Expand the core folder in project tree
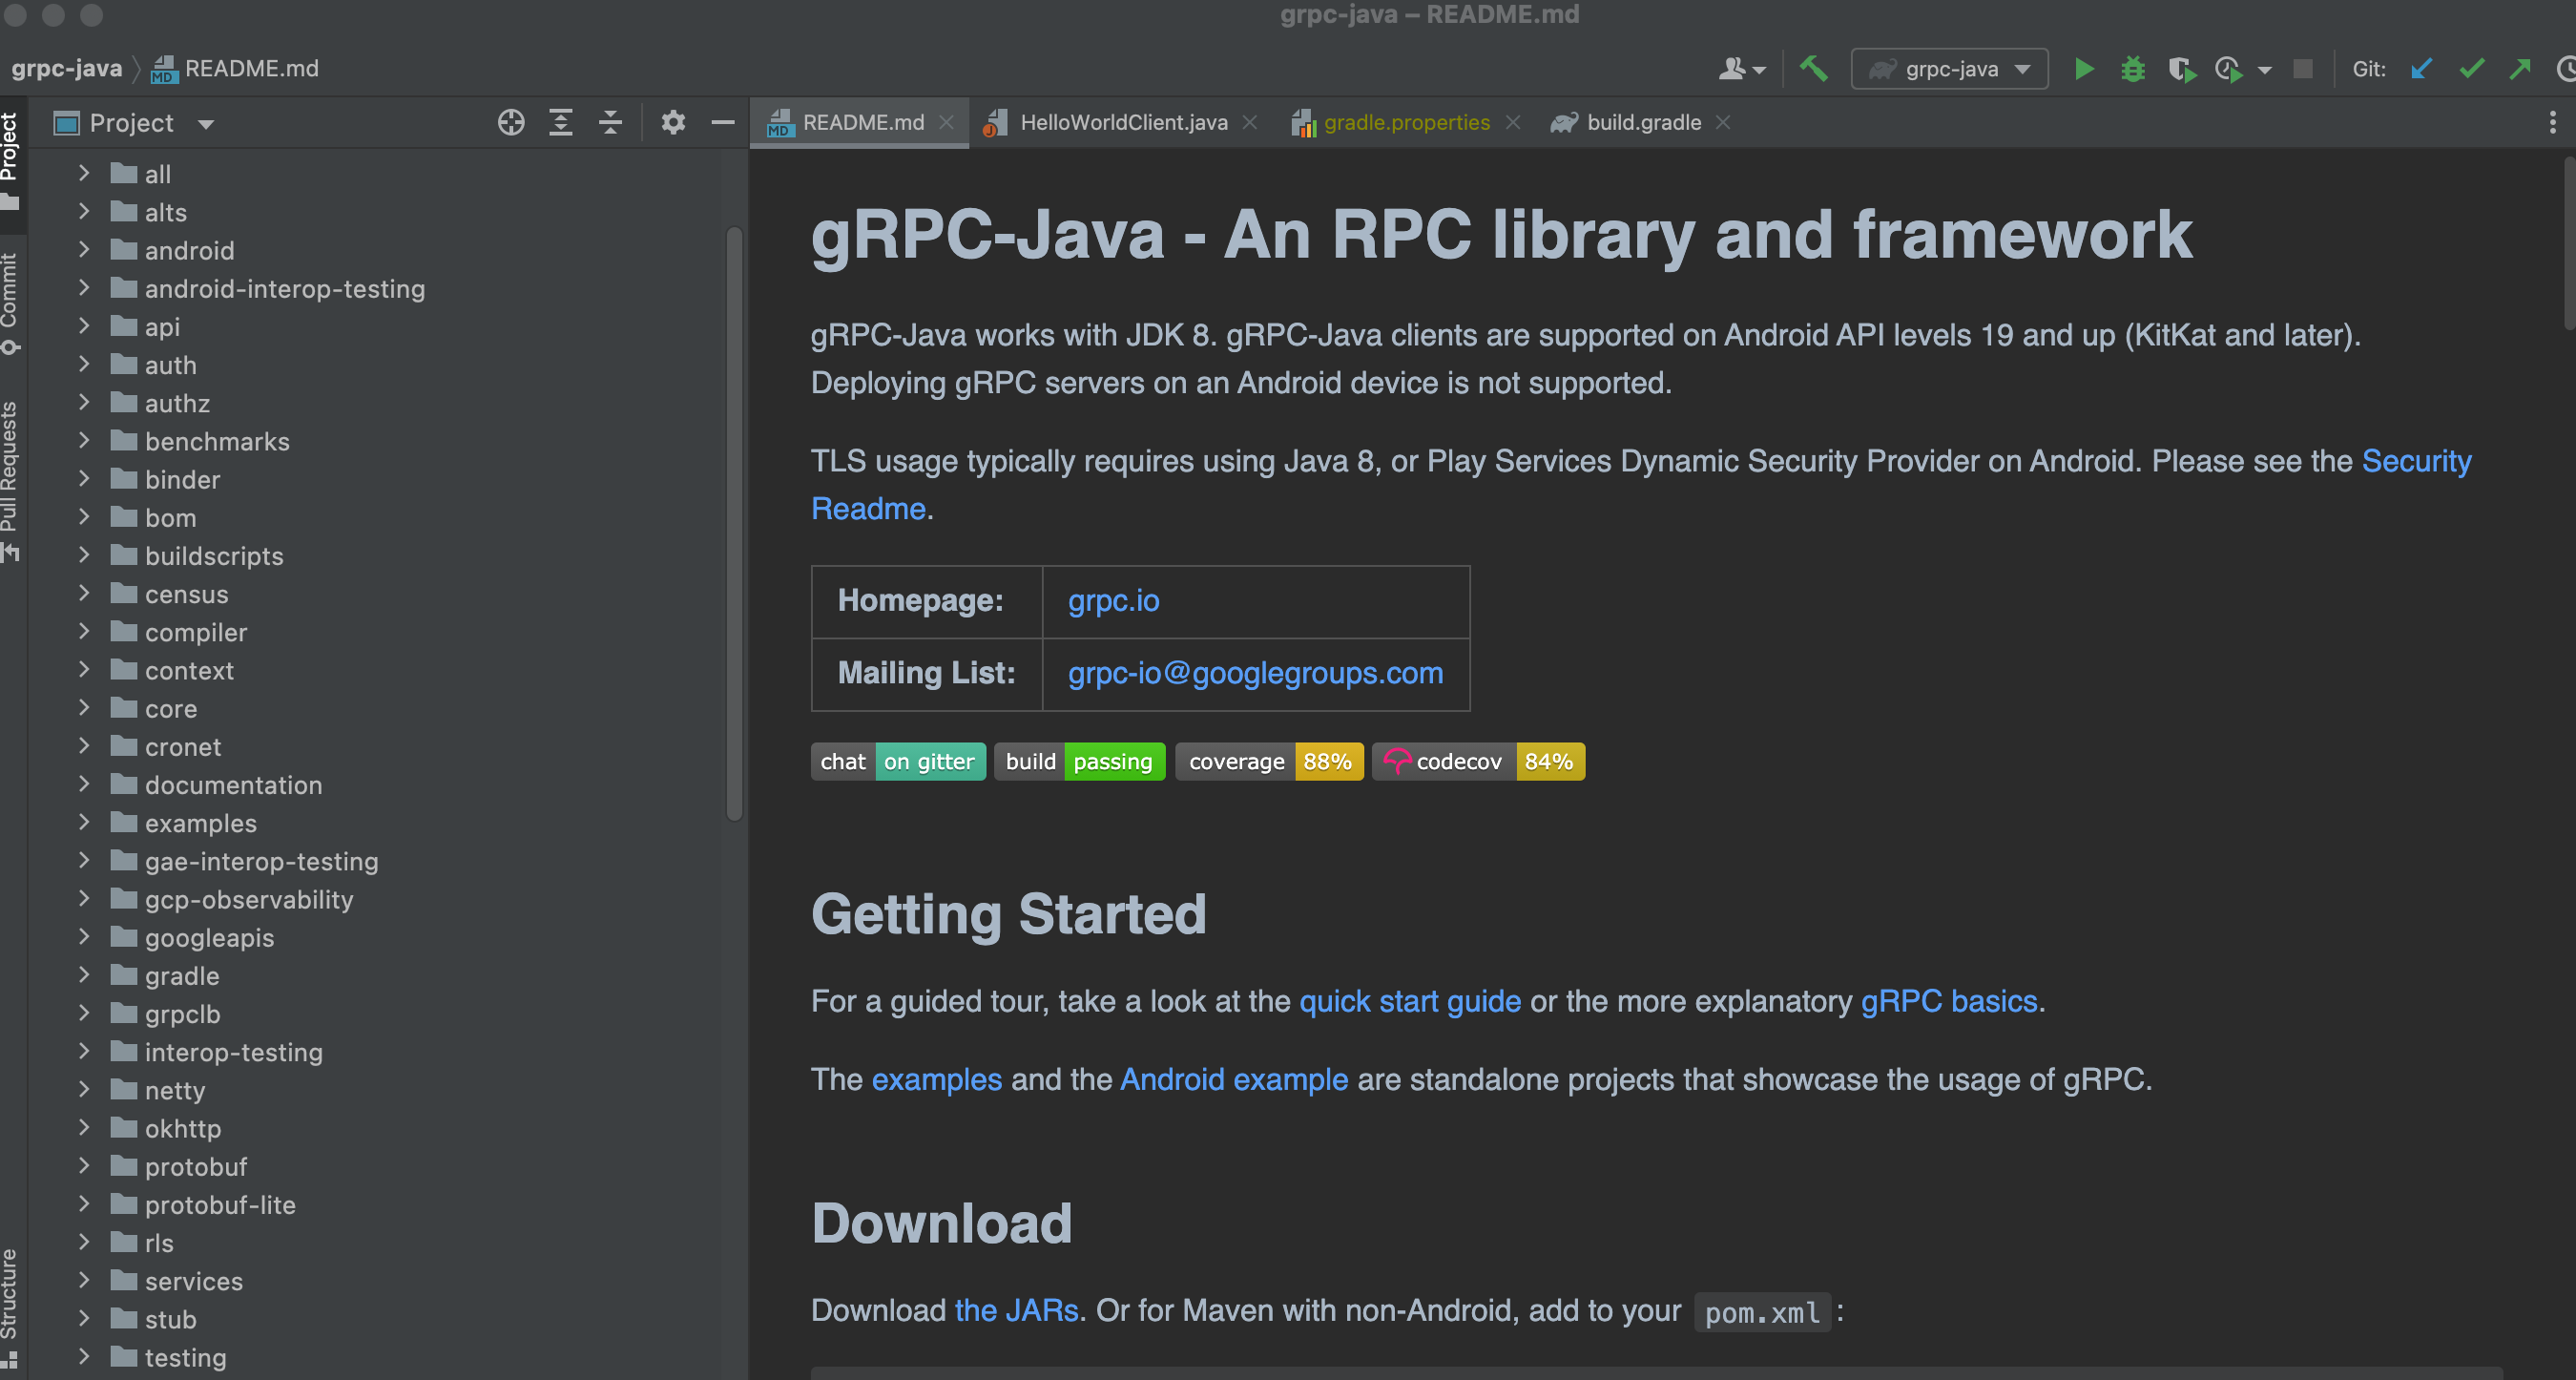 pos(87,707)
